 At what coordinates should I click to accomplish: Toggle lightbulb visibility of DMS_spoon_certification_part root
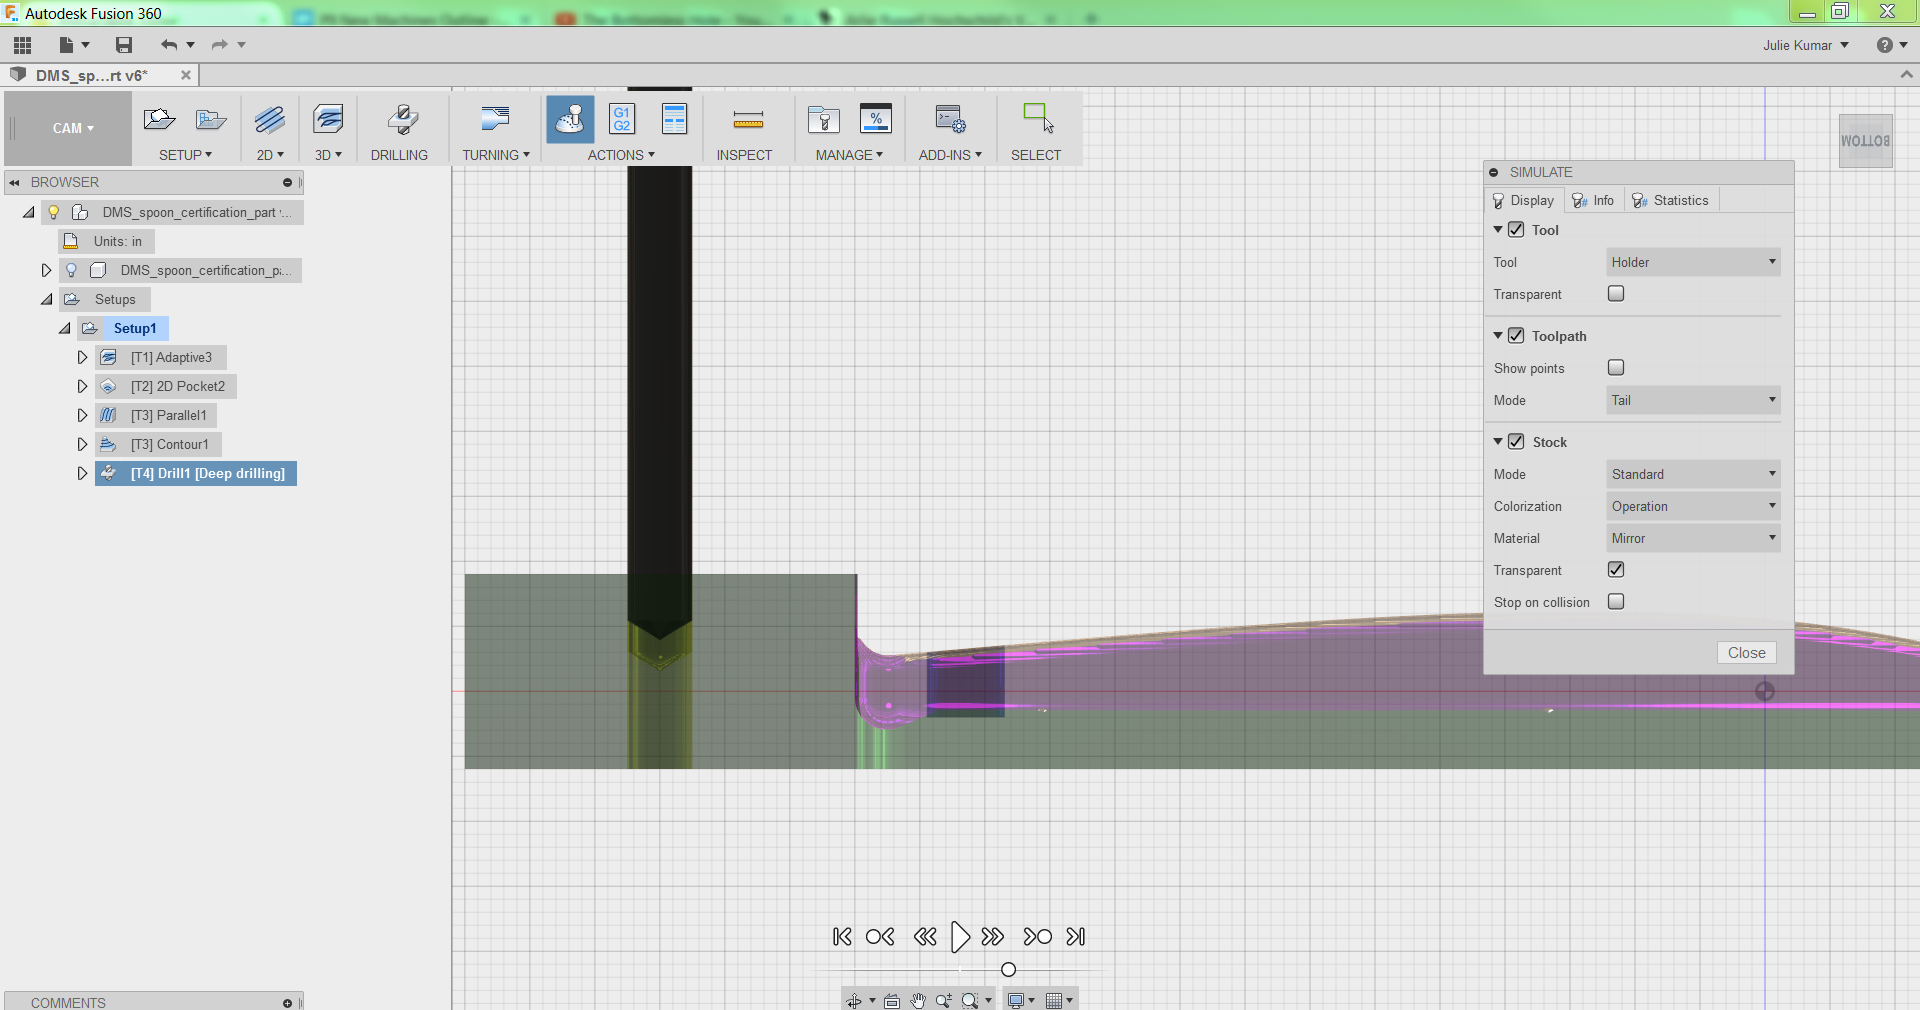click(x=54, y=212)
